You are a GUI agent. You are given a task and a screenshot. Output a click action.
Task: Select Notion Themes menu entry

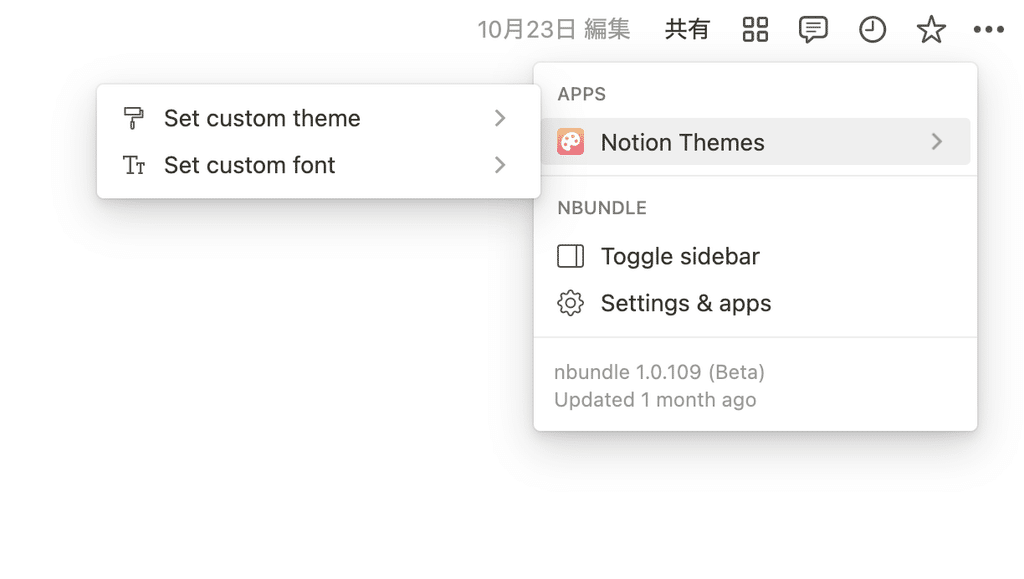point(756,142)
